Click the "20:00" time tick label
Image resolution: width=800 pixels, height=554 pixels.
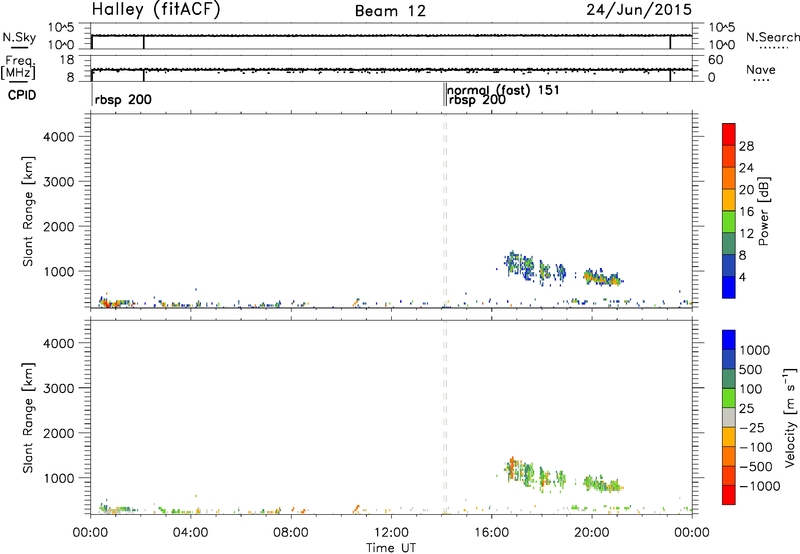[592, 533]
